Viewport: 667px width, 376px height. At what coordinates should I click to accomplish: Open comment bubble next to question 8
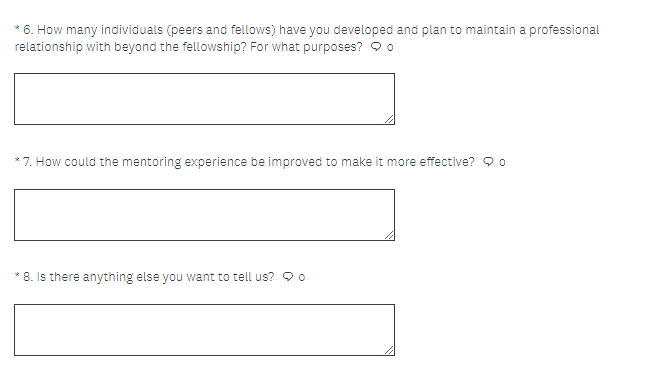[288, 276]
